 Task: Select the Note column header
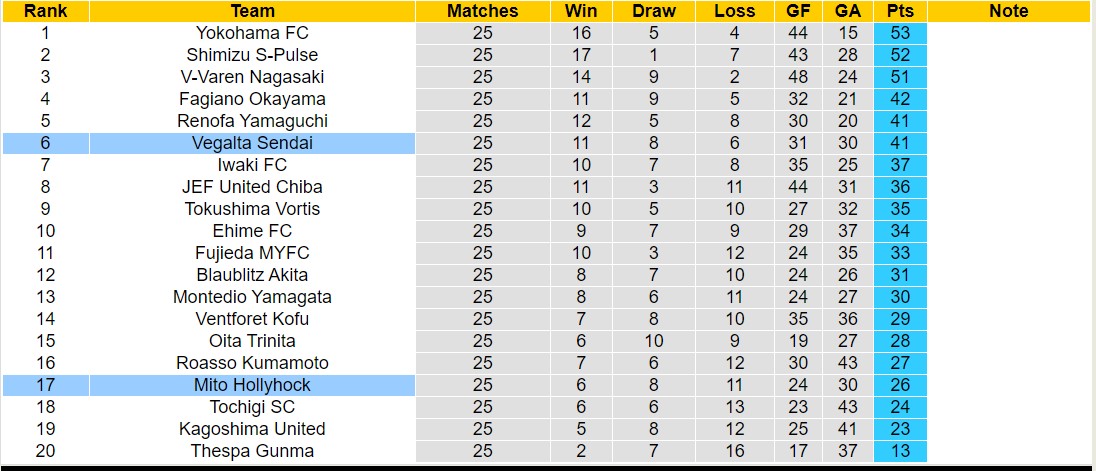point(1008,11)
